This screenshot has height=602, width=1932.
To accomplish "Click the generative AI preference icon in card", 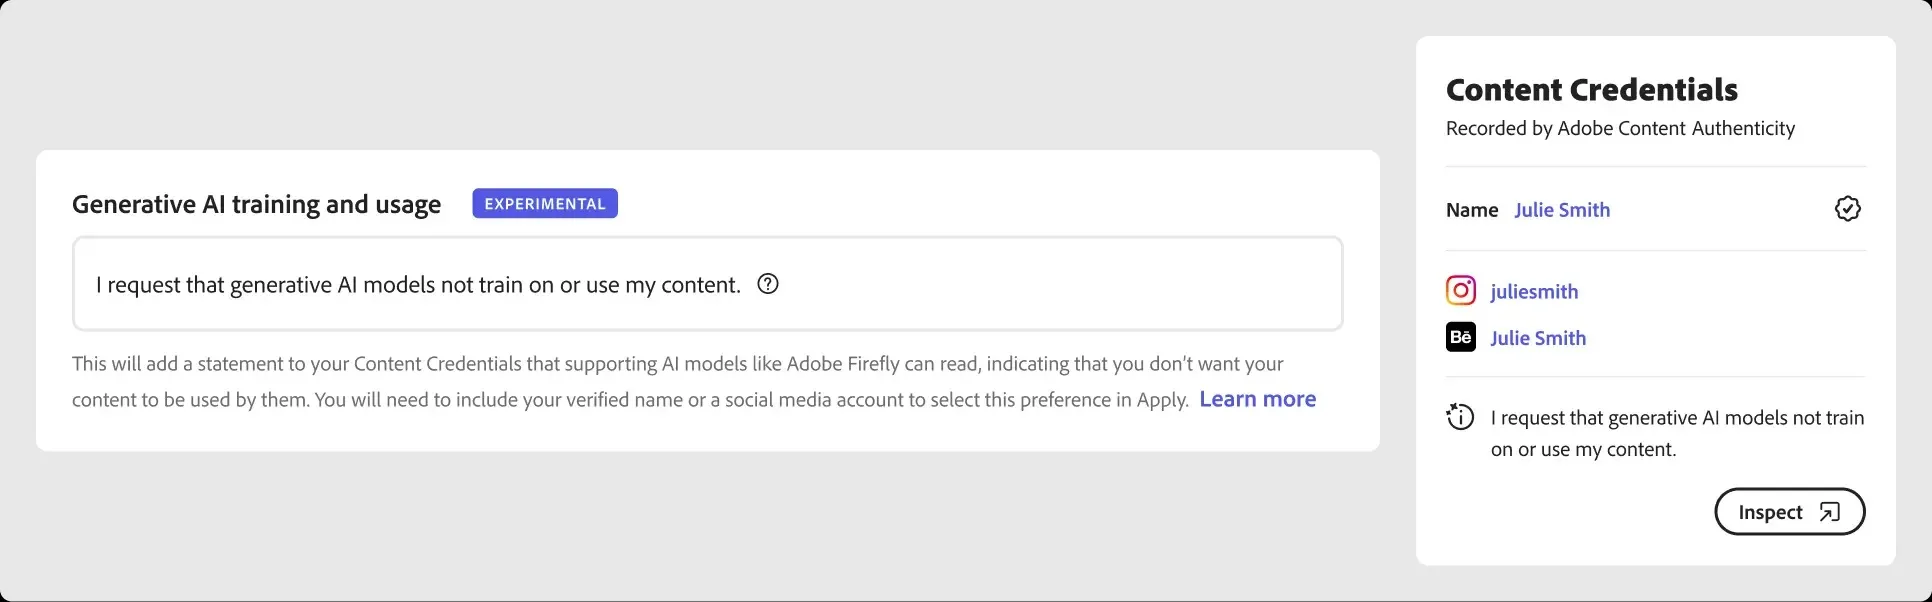I will point(1460,417).
